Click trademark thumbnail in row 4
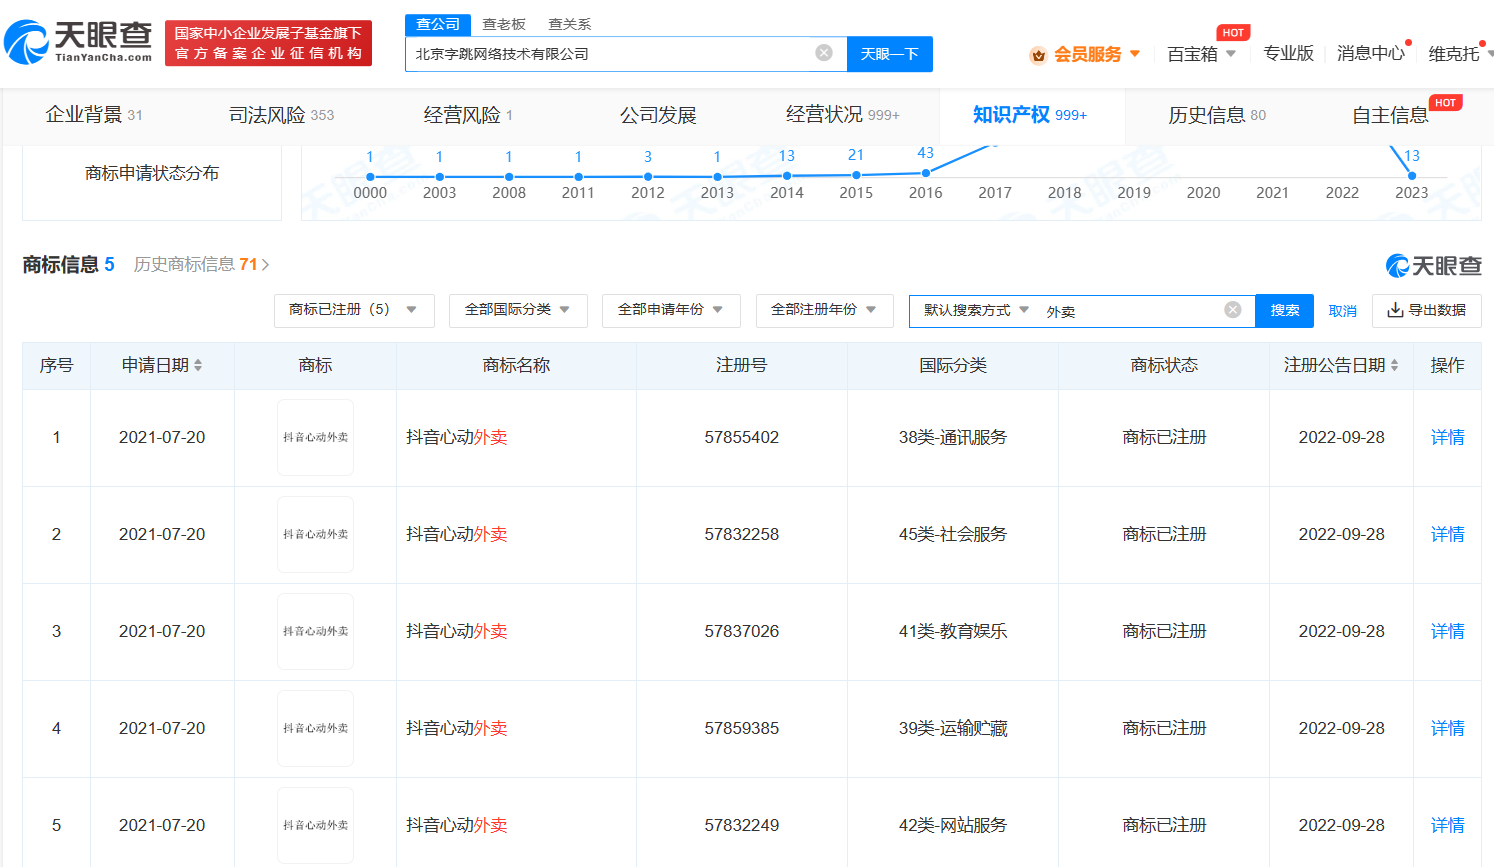This screenshot has width=1494, height=867. [315, 728]
